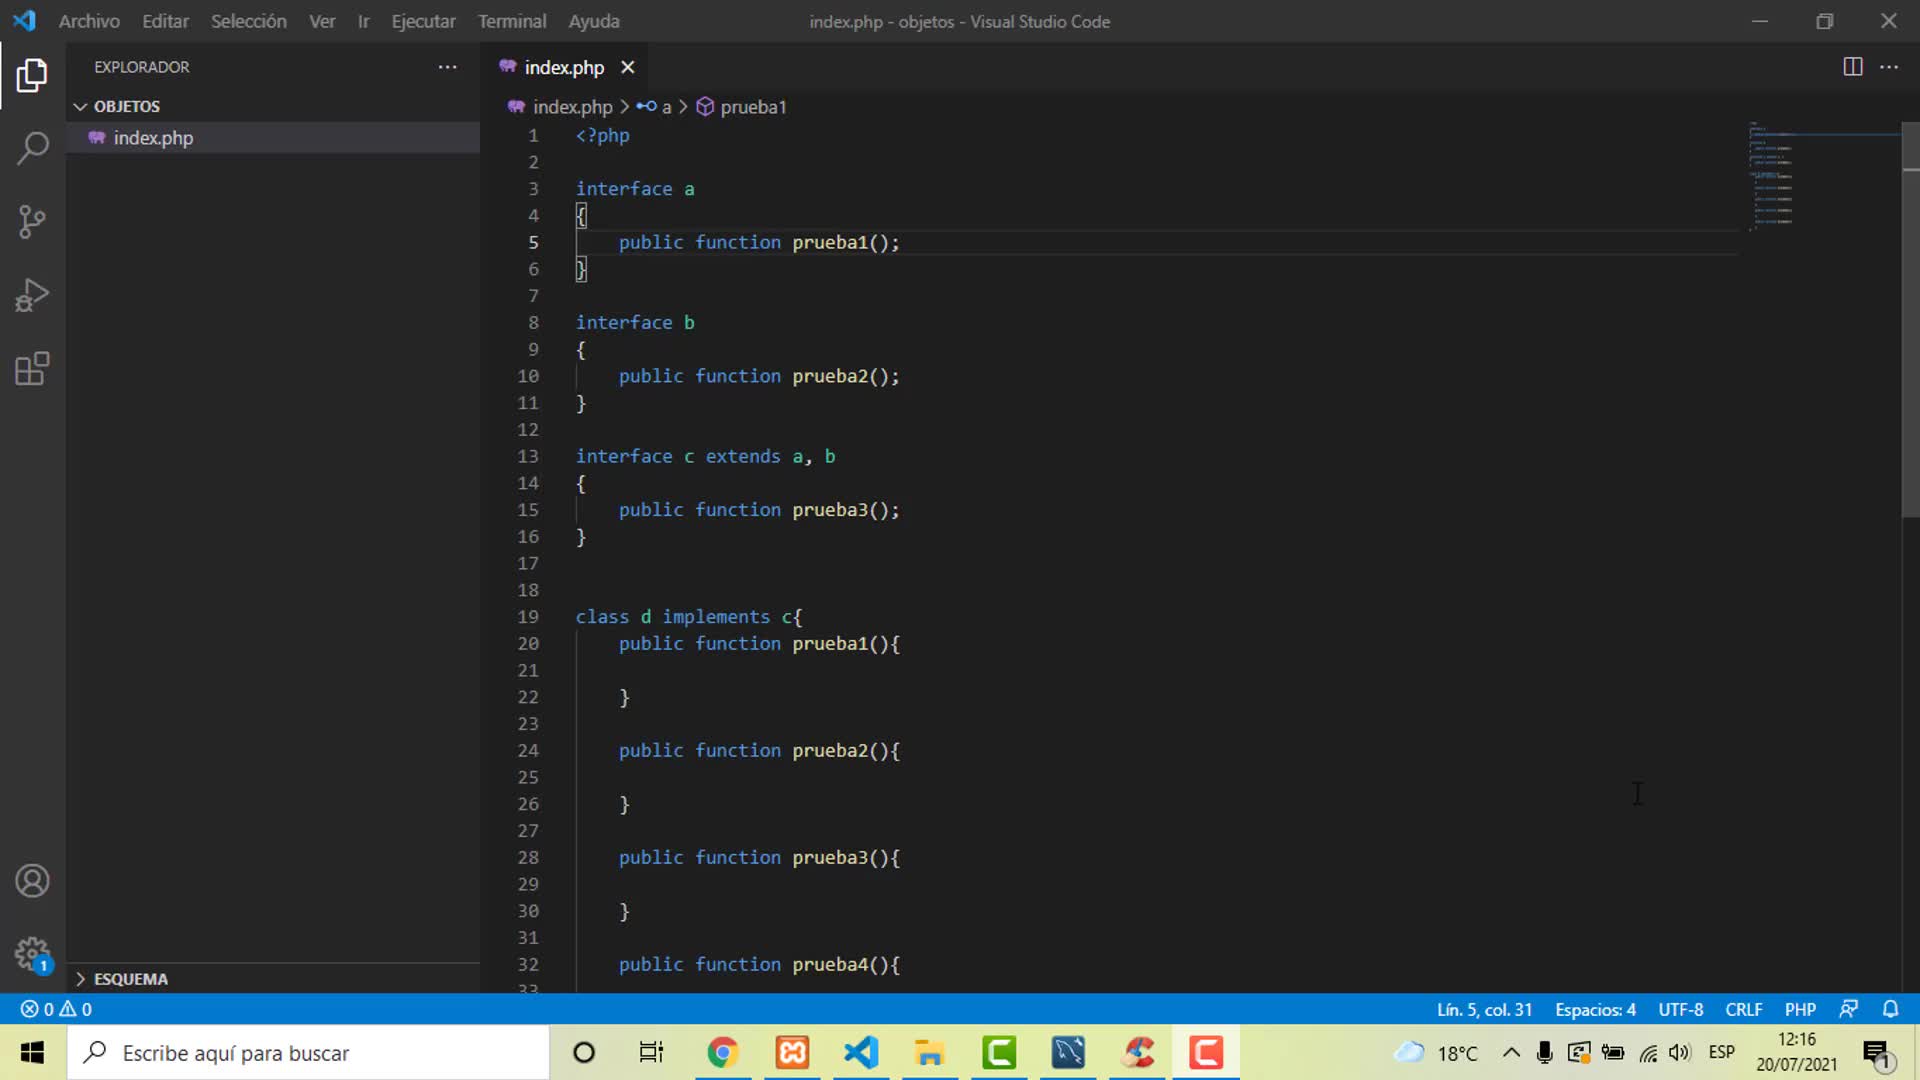Select the index.php editor tab
The image size is (1920, 1080).
tap(564, 67)
